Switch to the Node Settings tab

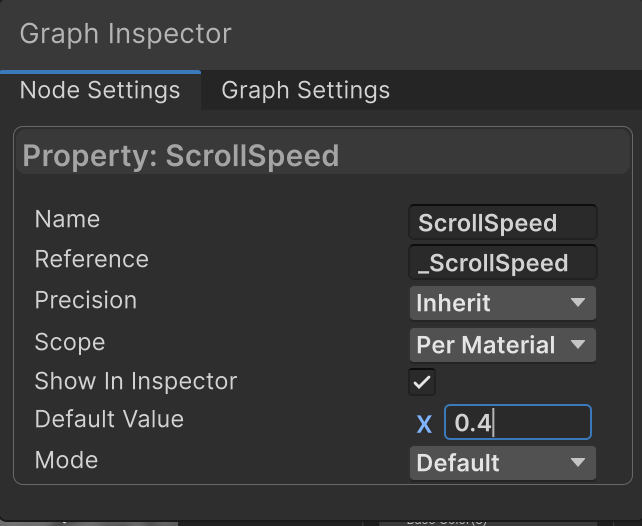100,90
